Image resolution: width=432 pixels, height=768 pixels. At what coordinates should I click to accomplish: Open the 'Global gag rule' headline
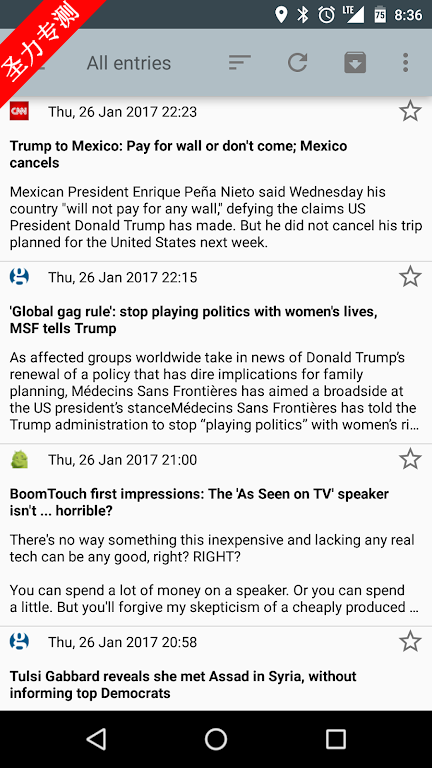click(x=193, y=320)
